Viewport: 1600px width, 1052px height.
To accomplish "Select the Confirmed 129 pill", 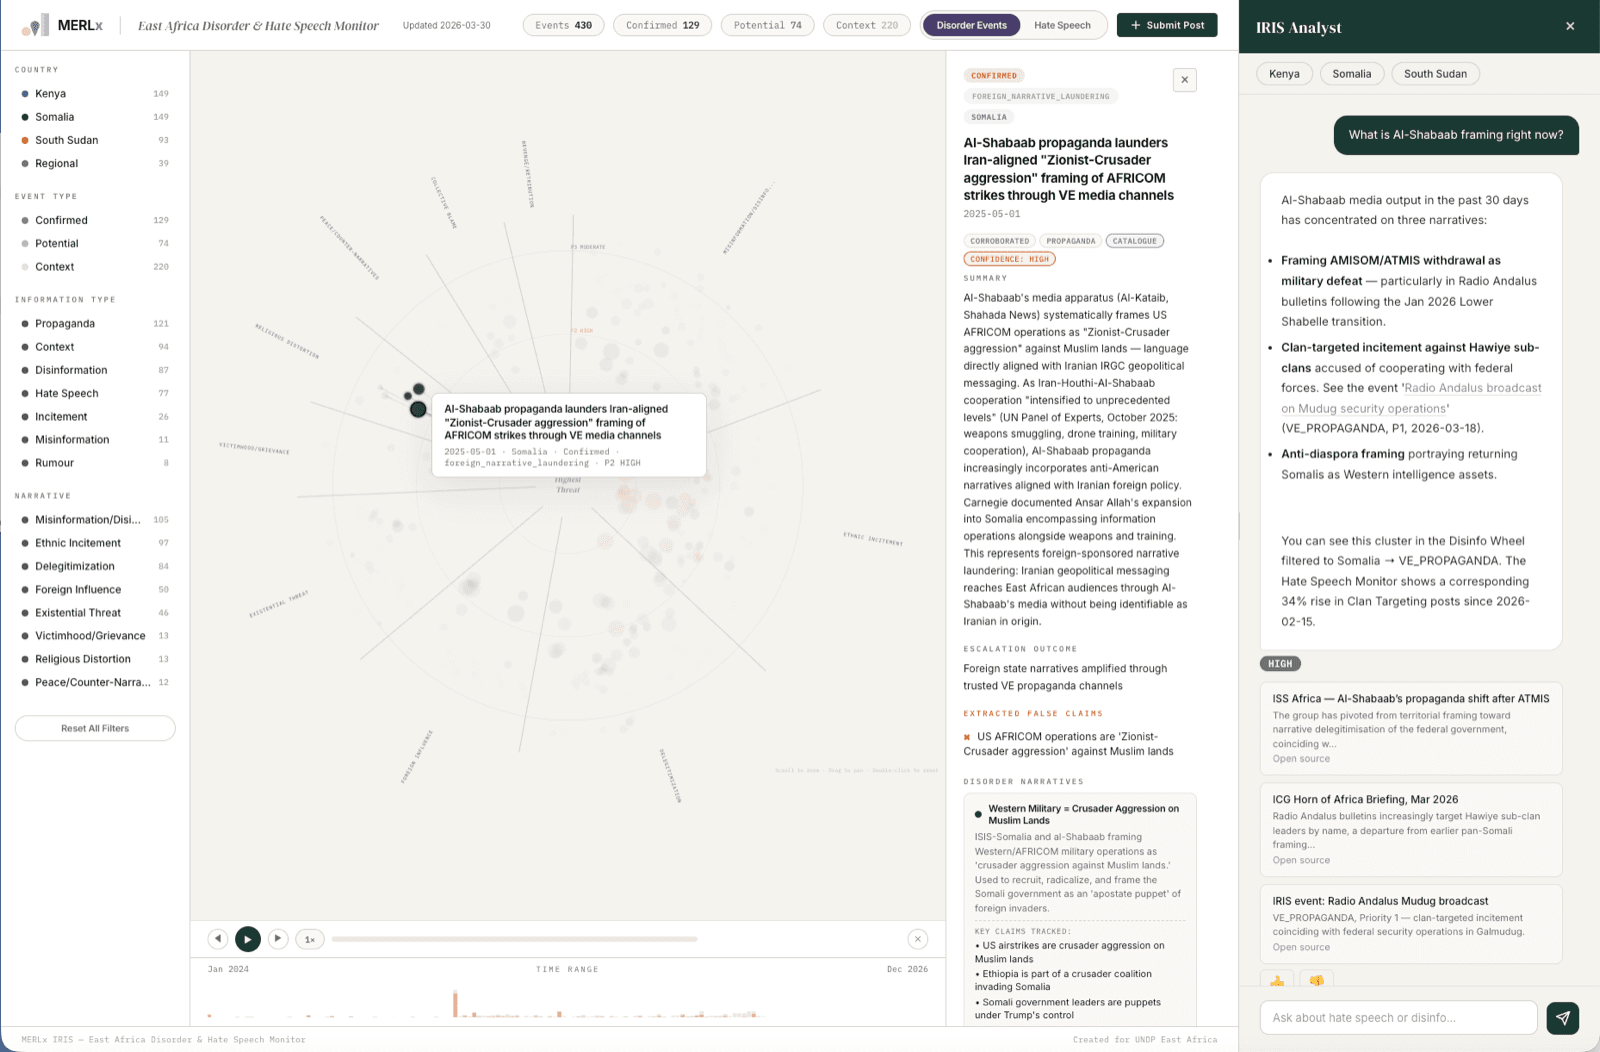I will (x=662, y=25).
